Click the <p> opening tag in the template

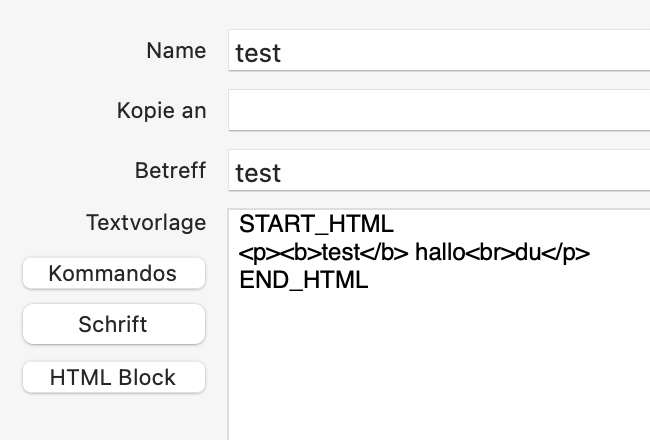[253, 253]
